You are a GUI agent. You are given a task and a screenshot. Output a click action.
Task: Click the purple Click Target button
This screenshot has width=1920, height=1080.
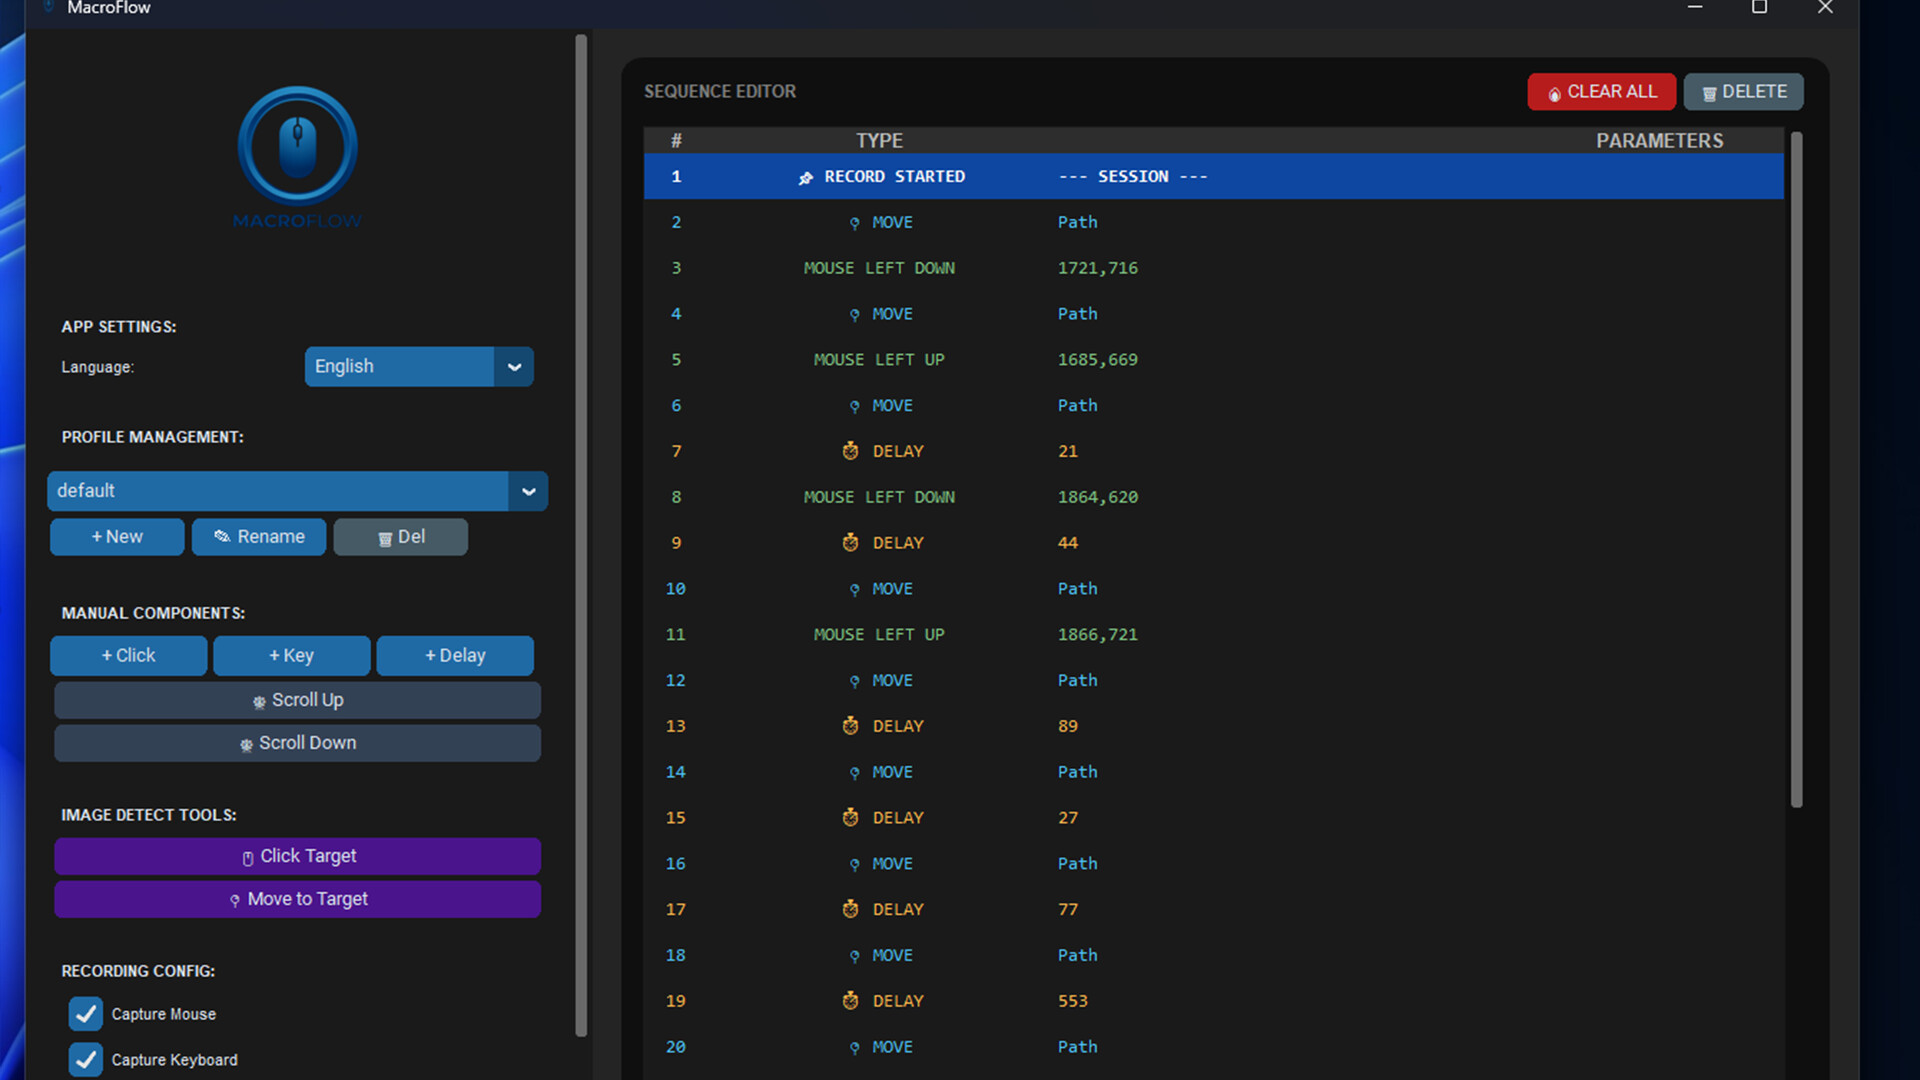(x=297, y=856)
